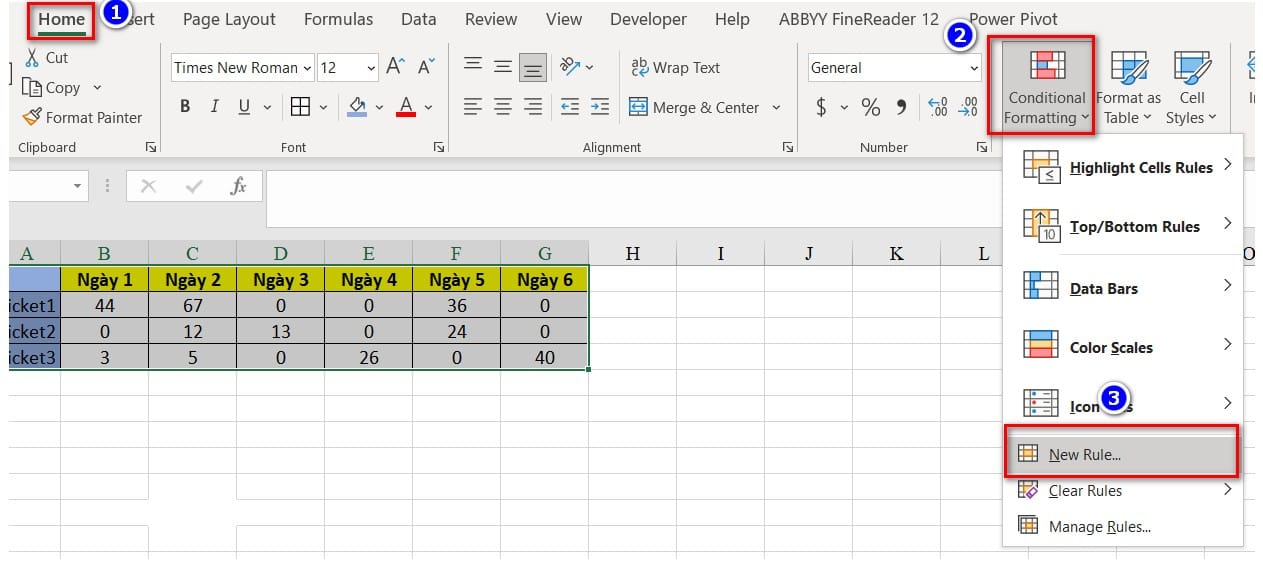Open Format as Table gallery
This screenshot has width=1263, height=565.
coord(1129,87)
